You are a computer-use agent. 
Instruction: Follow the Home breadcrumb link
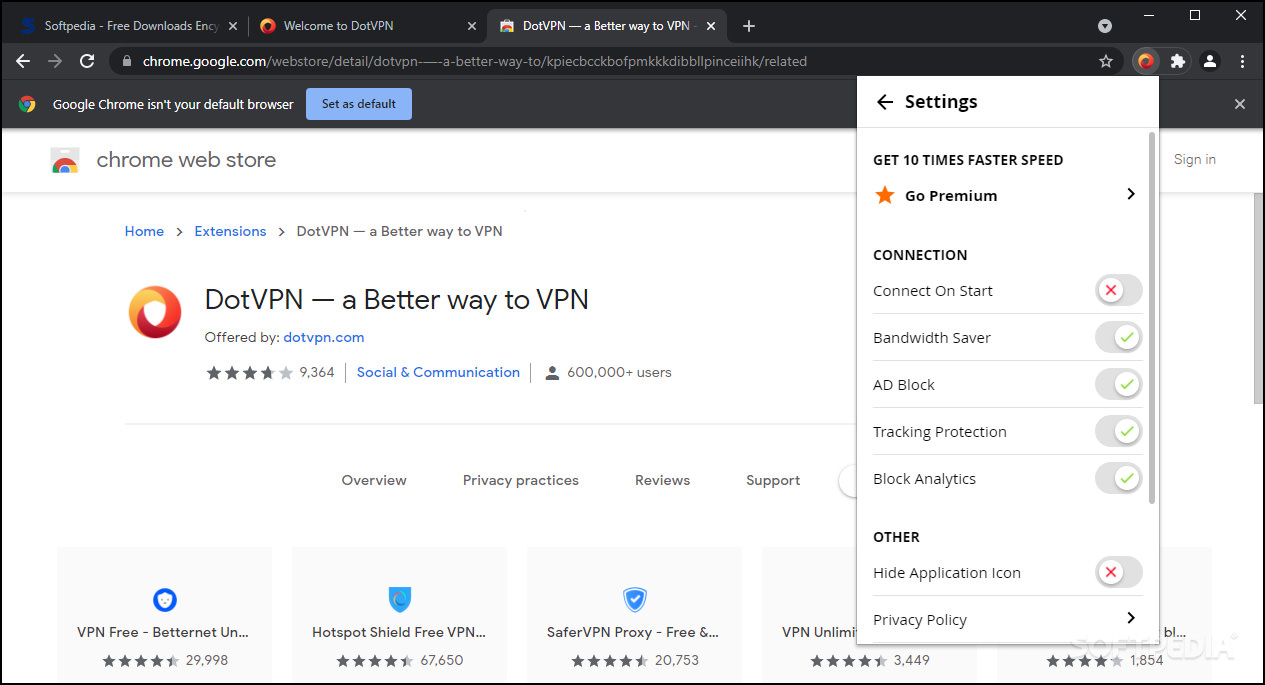tap(144, 231)
